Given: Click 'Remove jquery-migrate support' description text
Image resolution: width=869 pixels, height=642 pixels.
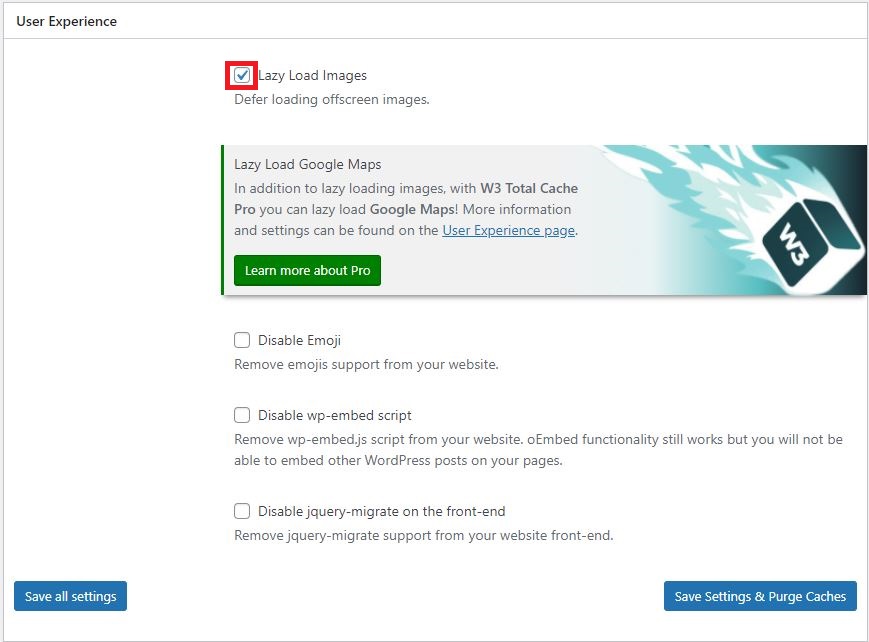Looking at the screenshot, I should 423,535.
